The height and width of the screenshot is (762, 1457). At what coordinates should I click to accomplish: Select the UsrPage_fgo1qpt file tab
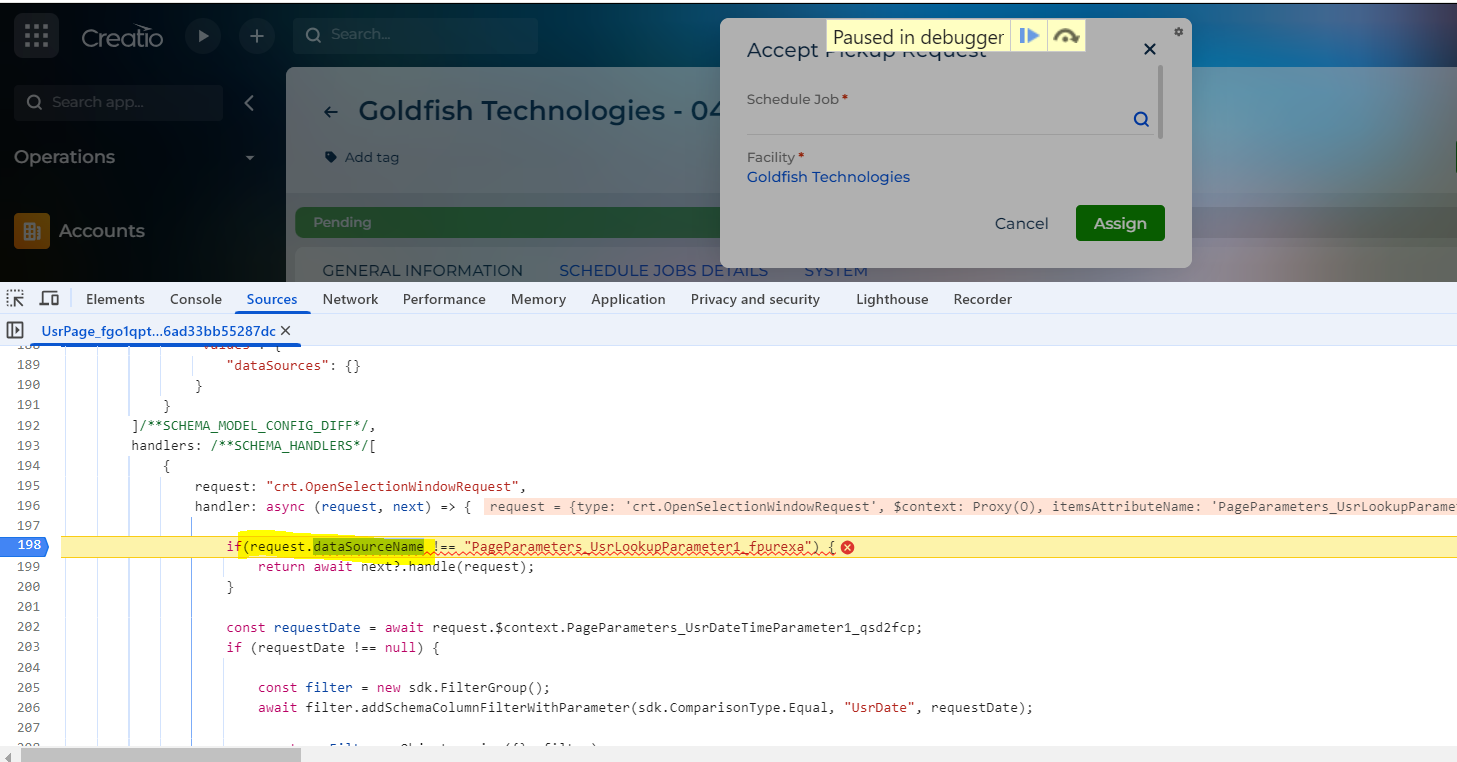click(x=158, y=331)
